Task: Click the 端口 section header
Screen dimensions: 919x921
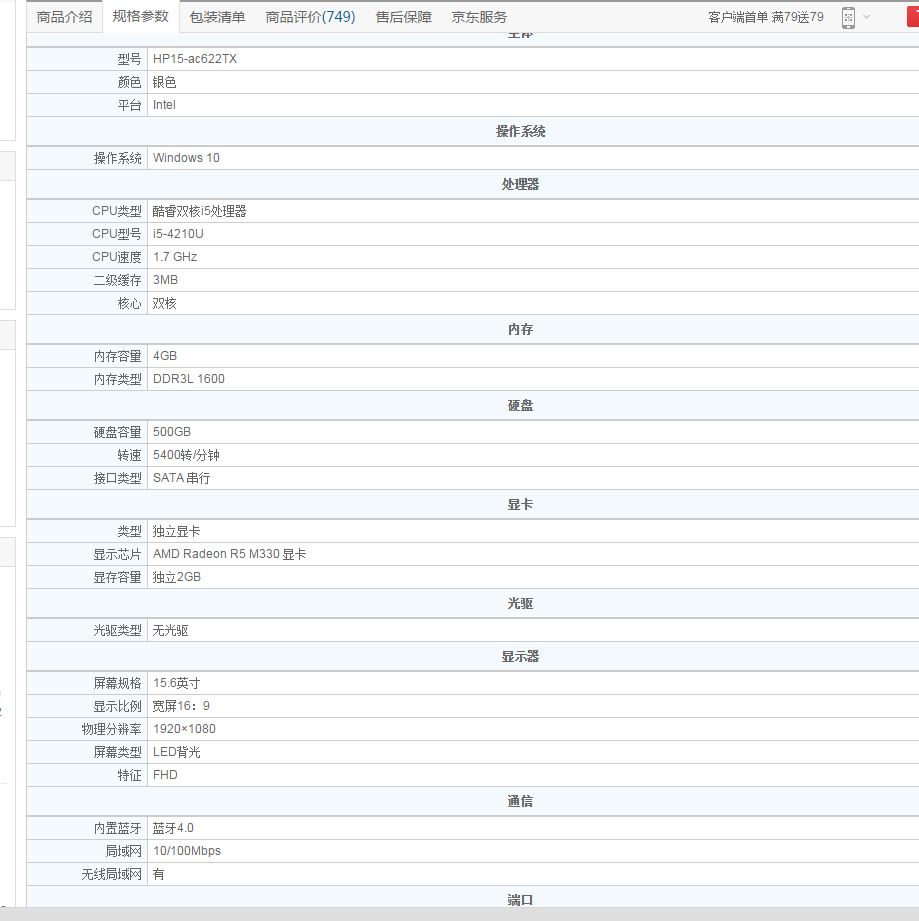Action: click(520, 899)
